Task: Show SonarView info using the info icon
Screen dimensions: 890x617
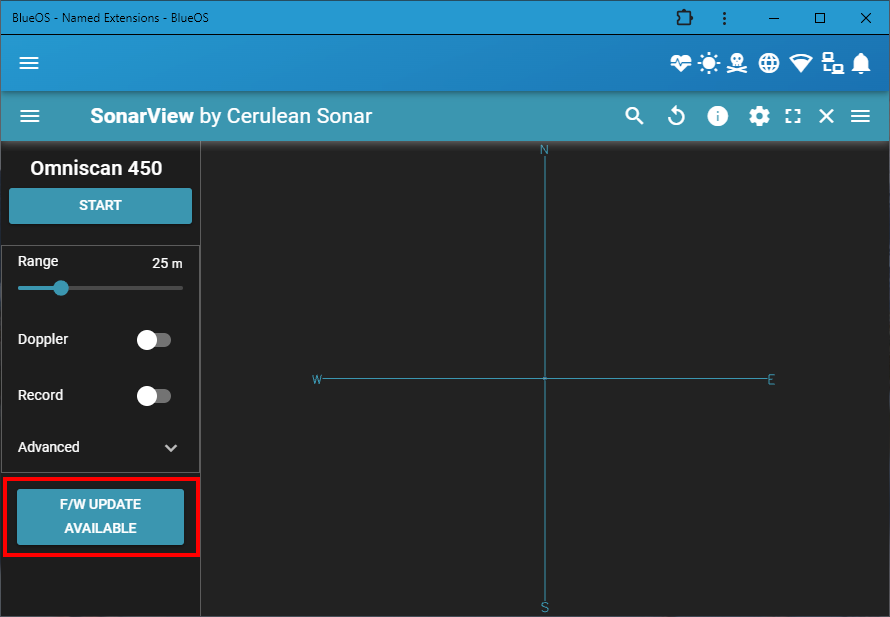Action: (717, 116)
